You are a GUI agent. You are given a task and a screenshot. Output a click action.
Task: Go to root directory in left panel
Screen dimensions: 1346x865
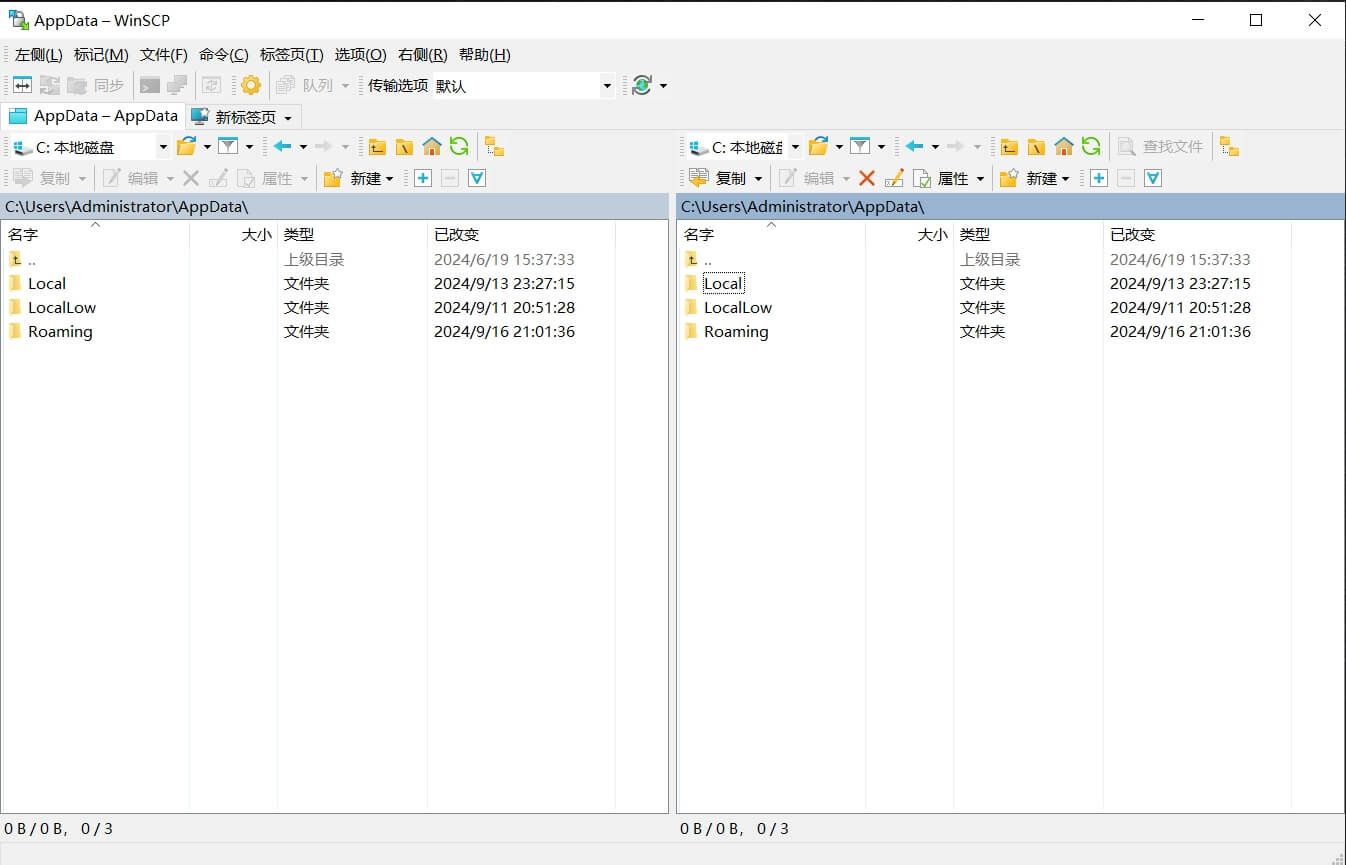[404, 147]
